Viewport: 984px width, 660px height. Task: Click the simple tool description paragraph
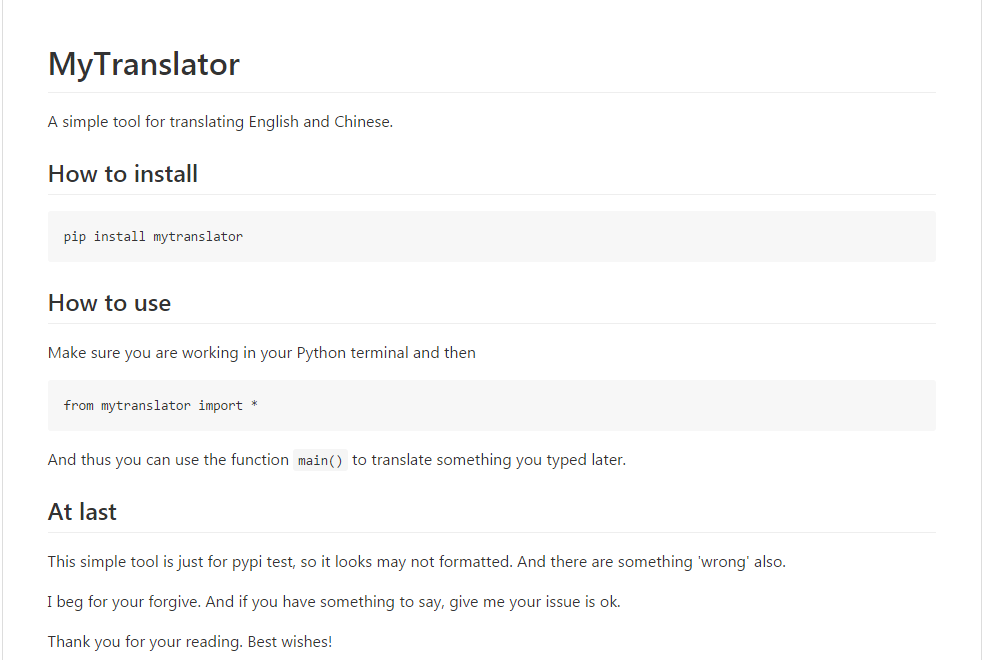[x=220, y=122]
